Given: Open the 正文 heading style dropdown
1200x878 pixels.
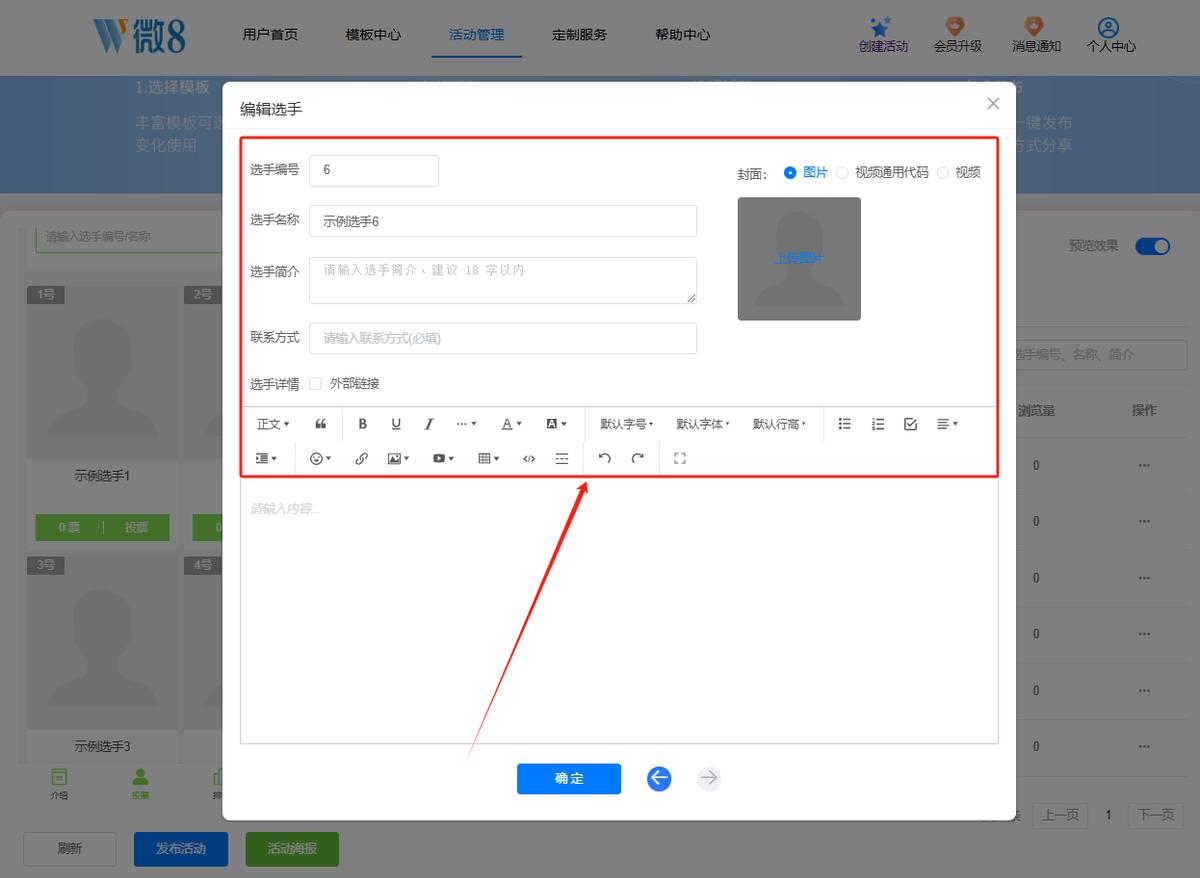Looking at the screenshot, I should click(x=273, y=424).
